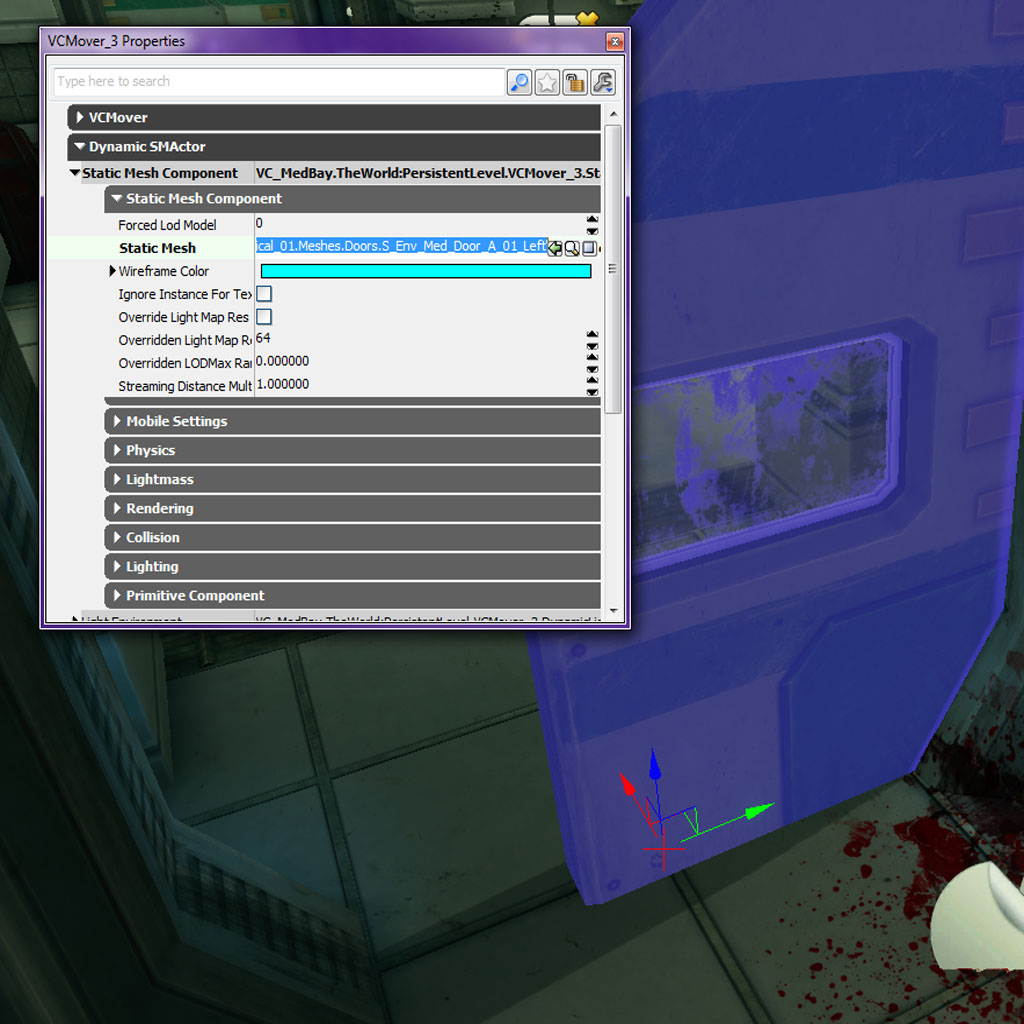Expand the Rendering section
The height and width of the screenshot is (1024, 1024).
click(117, 508)
